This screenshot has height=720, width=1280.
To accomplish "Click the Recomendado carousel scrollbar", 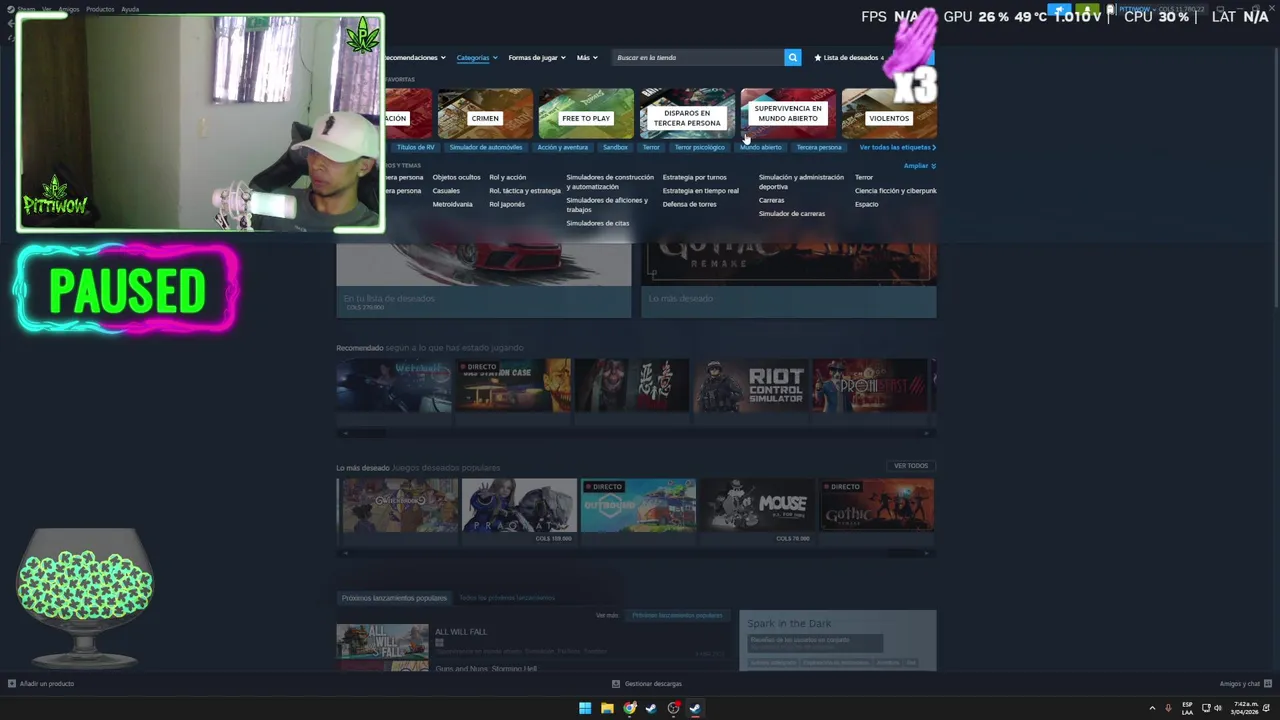I will click(x=636, y=433).
